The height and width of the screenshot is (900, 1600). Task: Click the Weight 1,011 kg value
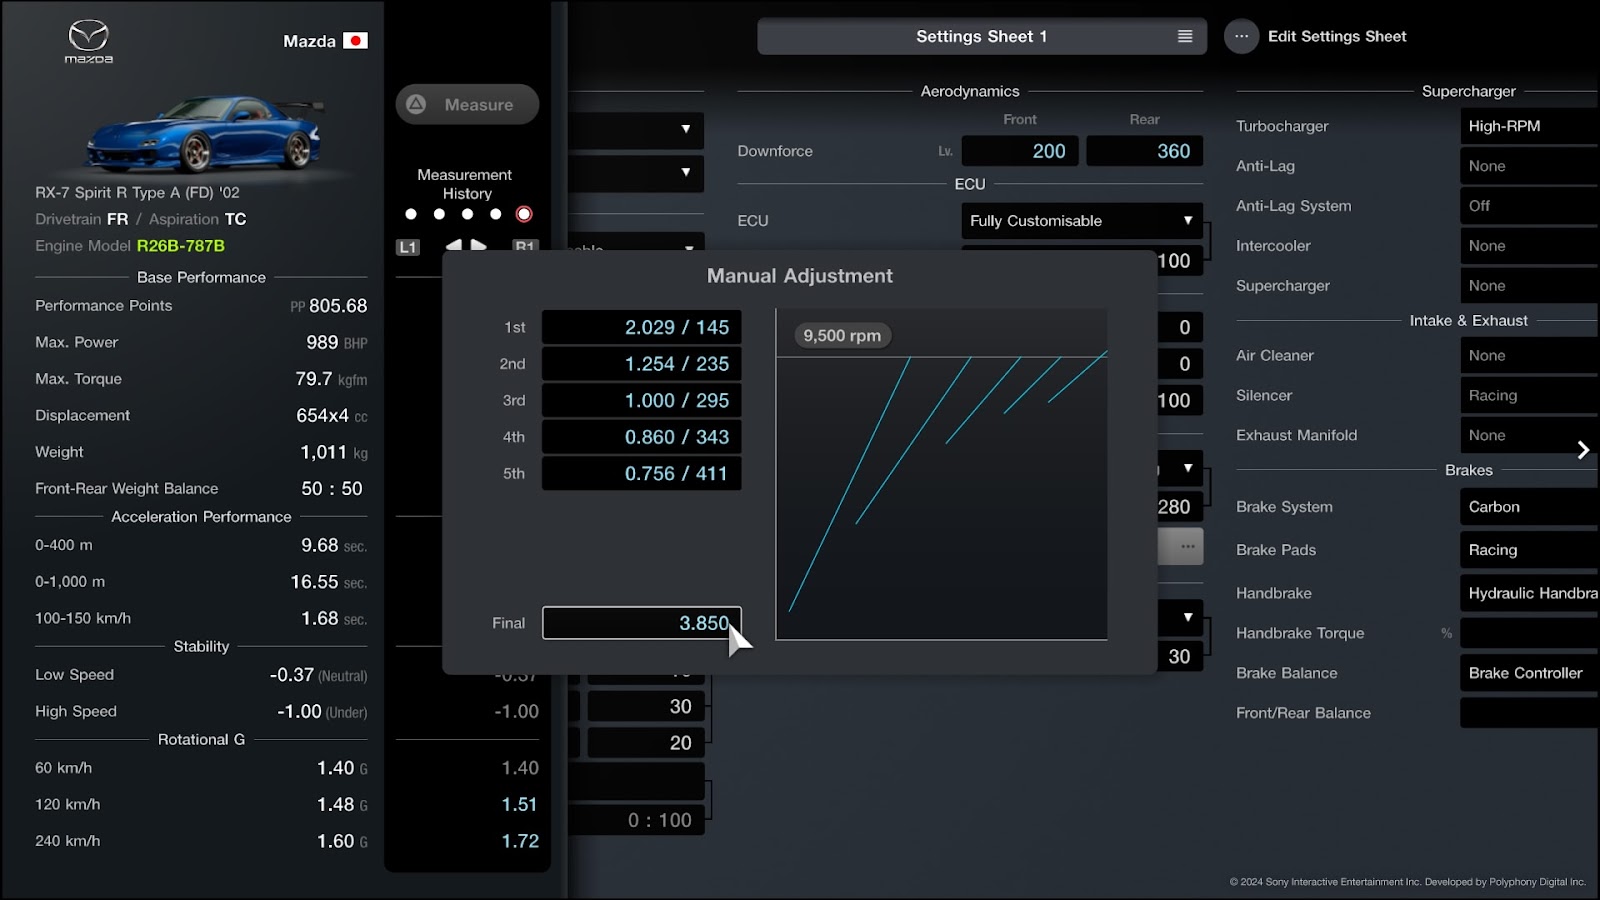tap(334, 453)
